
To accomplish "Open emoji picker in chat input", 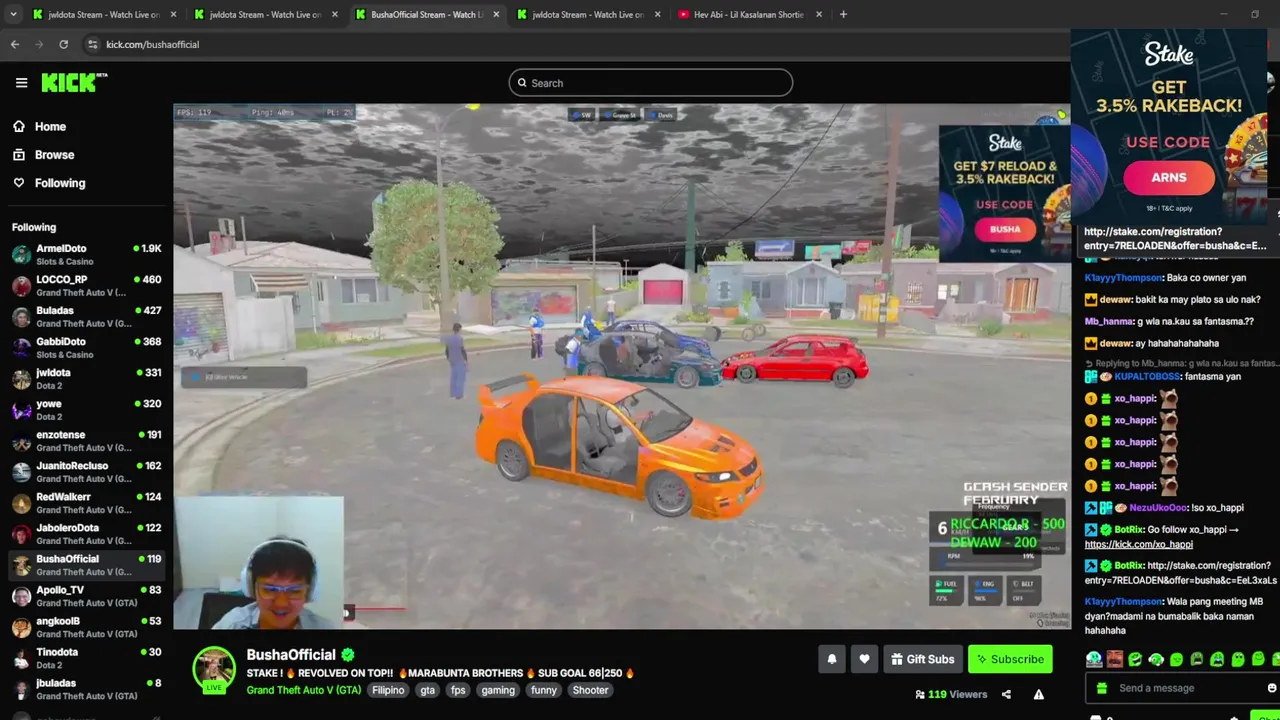I will tap(1271, 688).
